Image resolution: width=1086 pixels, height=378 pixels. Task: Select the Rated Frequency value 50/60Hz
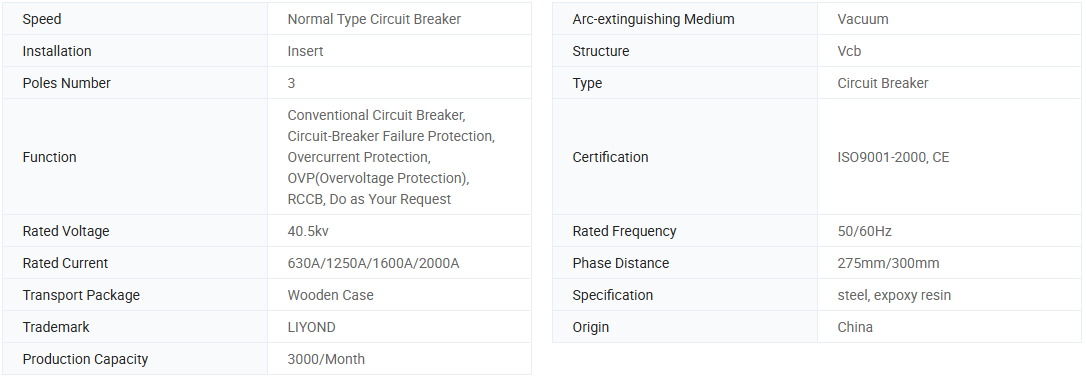(x=864, y=231)
